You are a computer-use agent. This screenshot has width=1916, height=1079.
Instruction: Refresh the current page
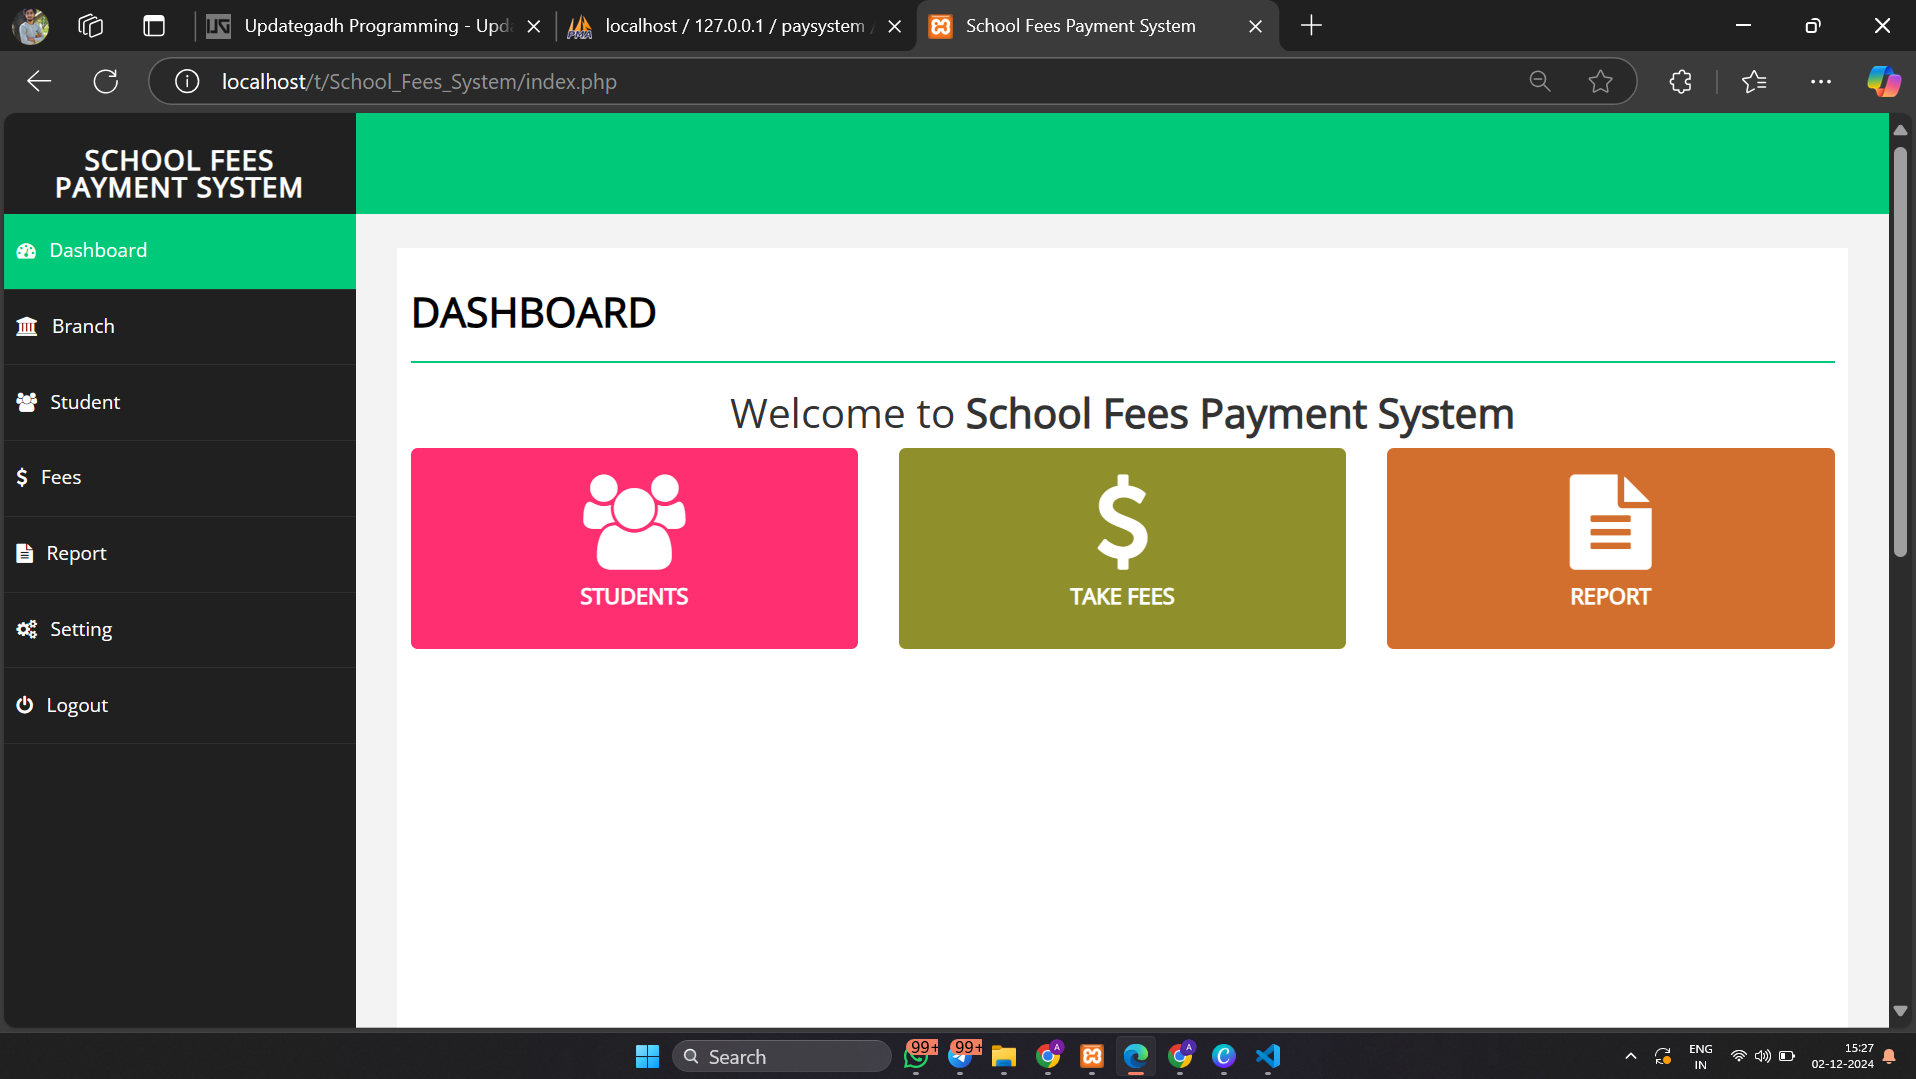coord(106,82)
